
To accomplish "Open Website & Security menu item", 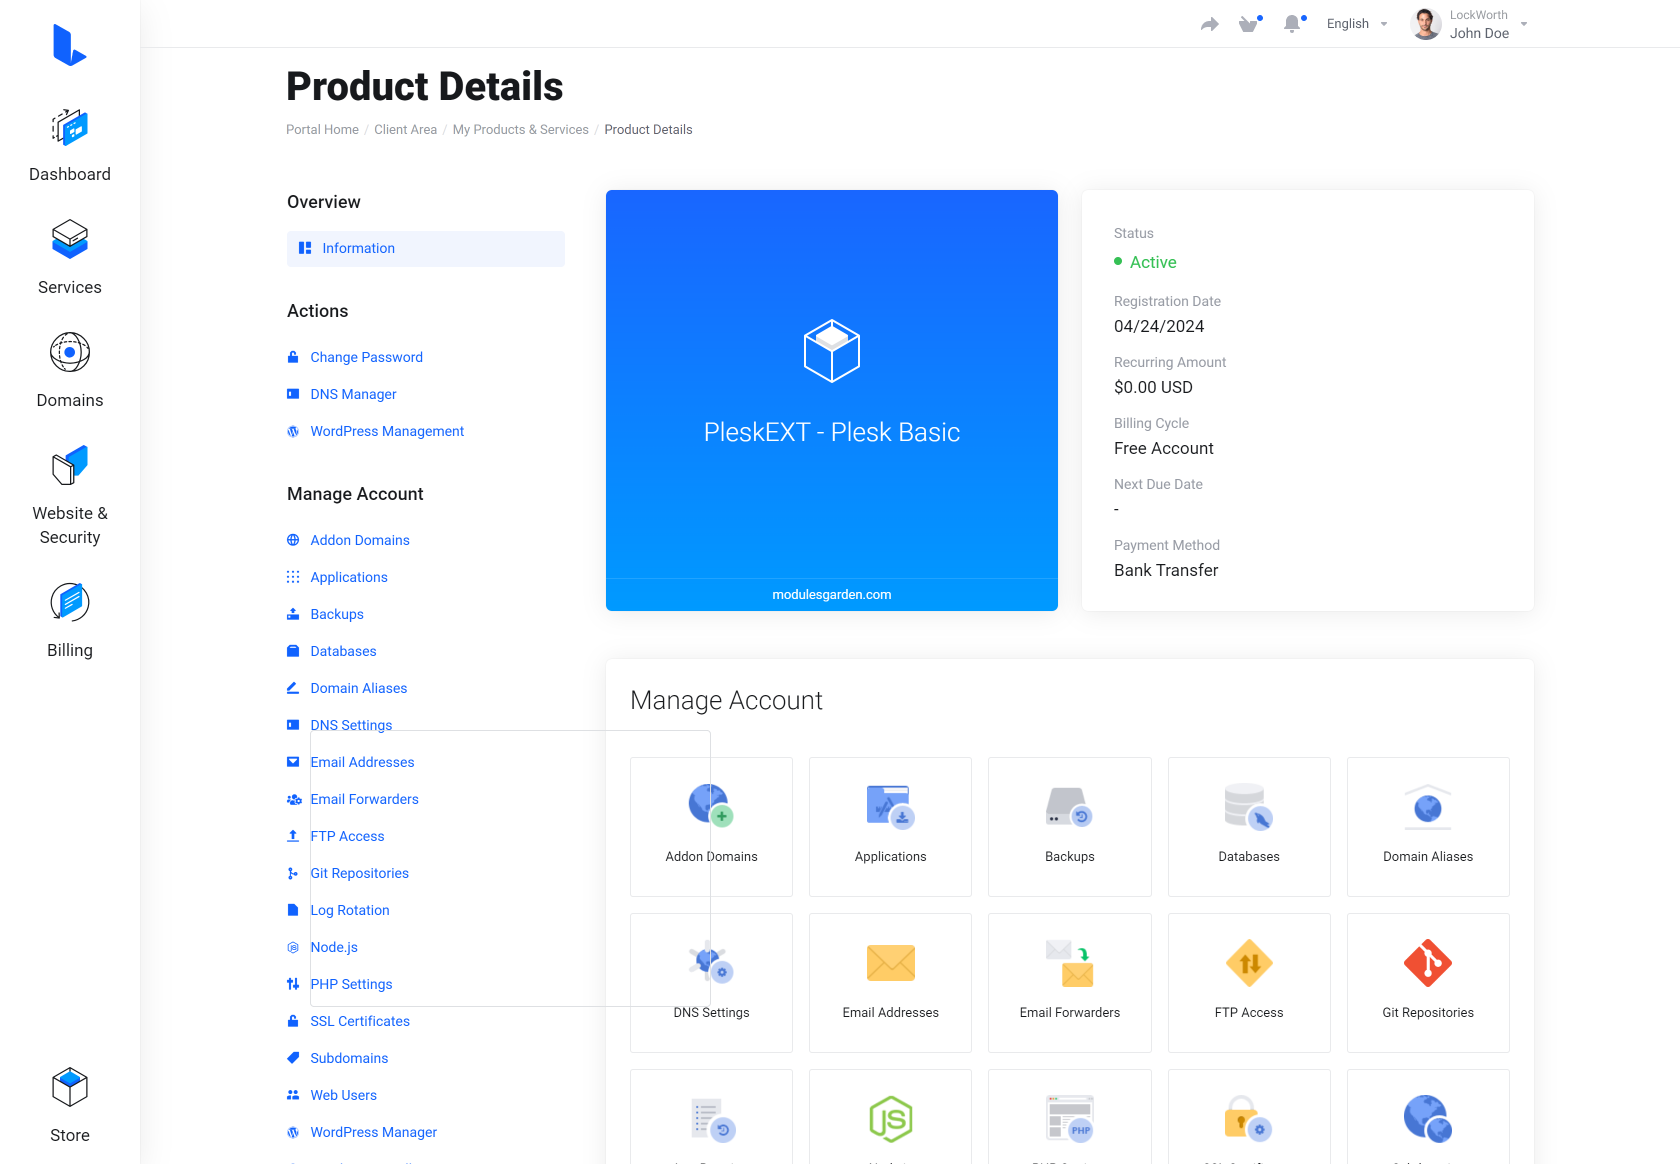I will pos(70,495).
